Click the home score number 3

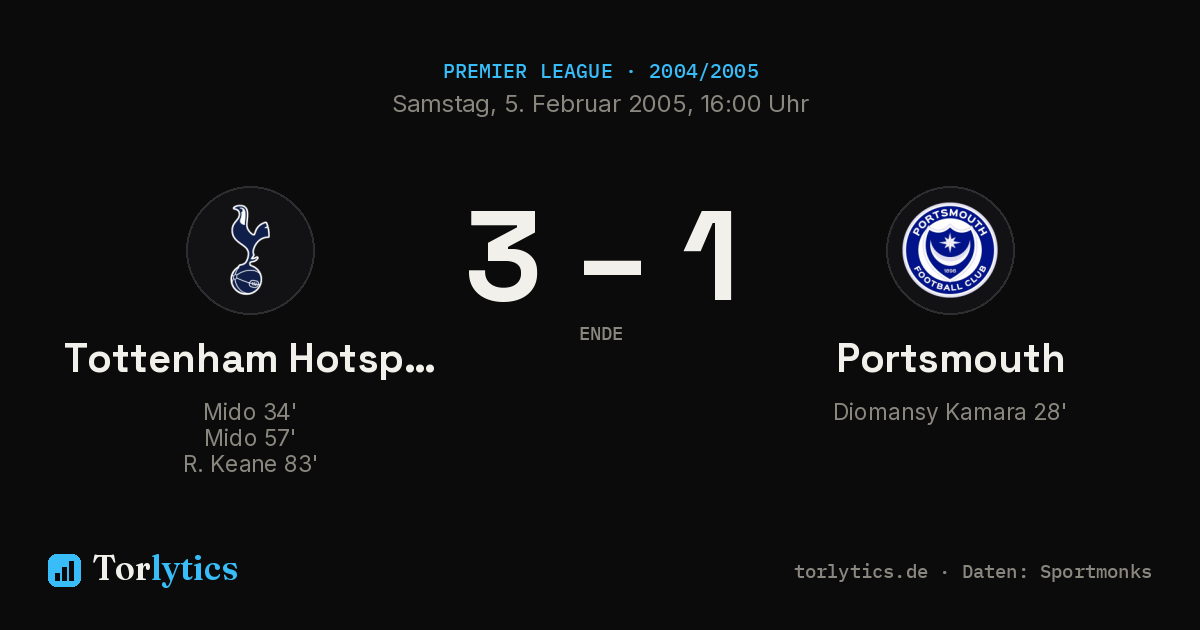[504, 255]
